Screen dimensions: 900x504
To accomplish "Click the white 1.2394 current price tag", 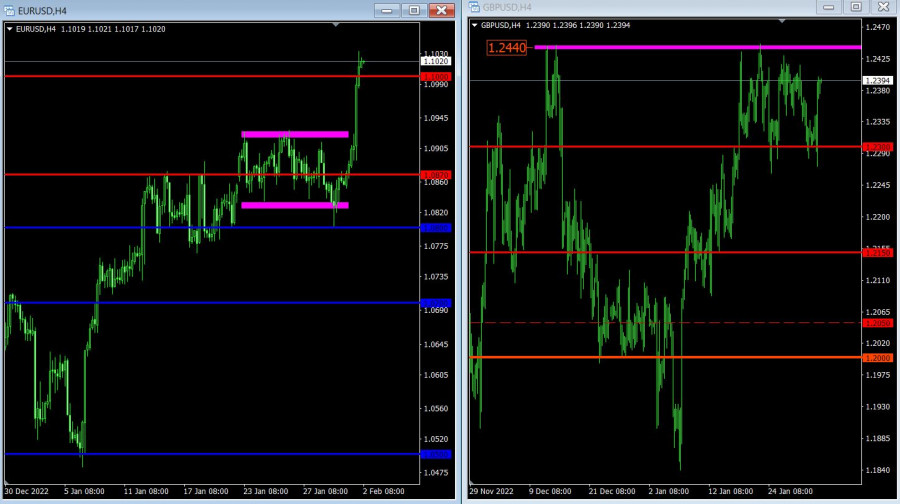I will 878,80.
